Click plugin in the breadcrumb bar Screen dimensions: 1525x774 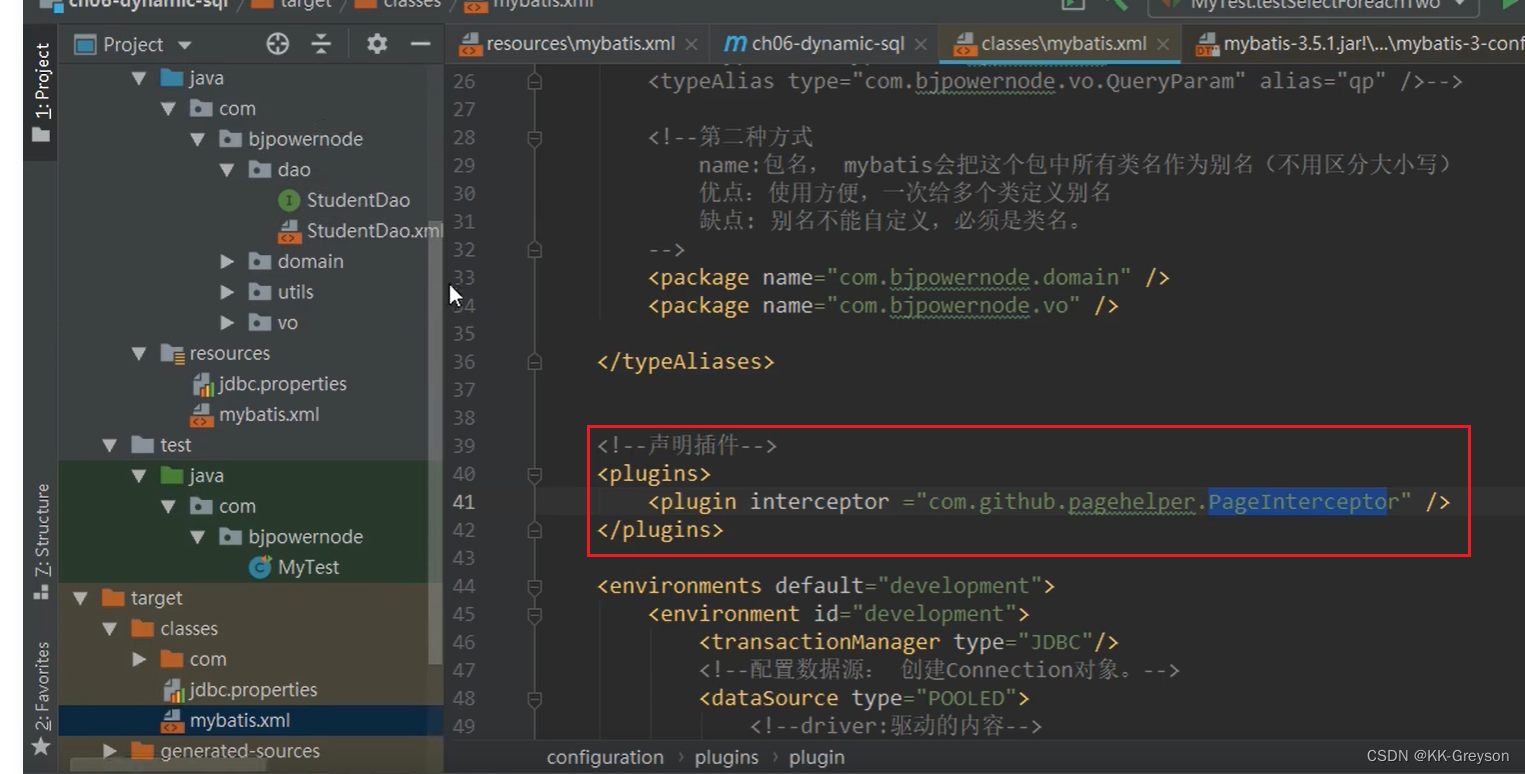817,757
